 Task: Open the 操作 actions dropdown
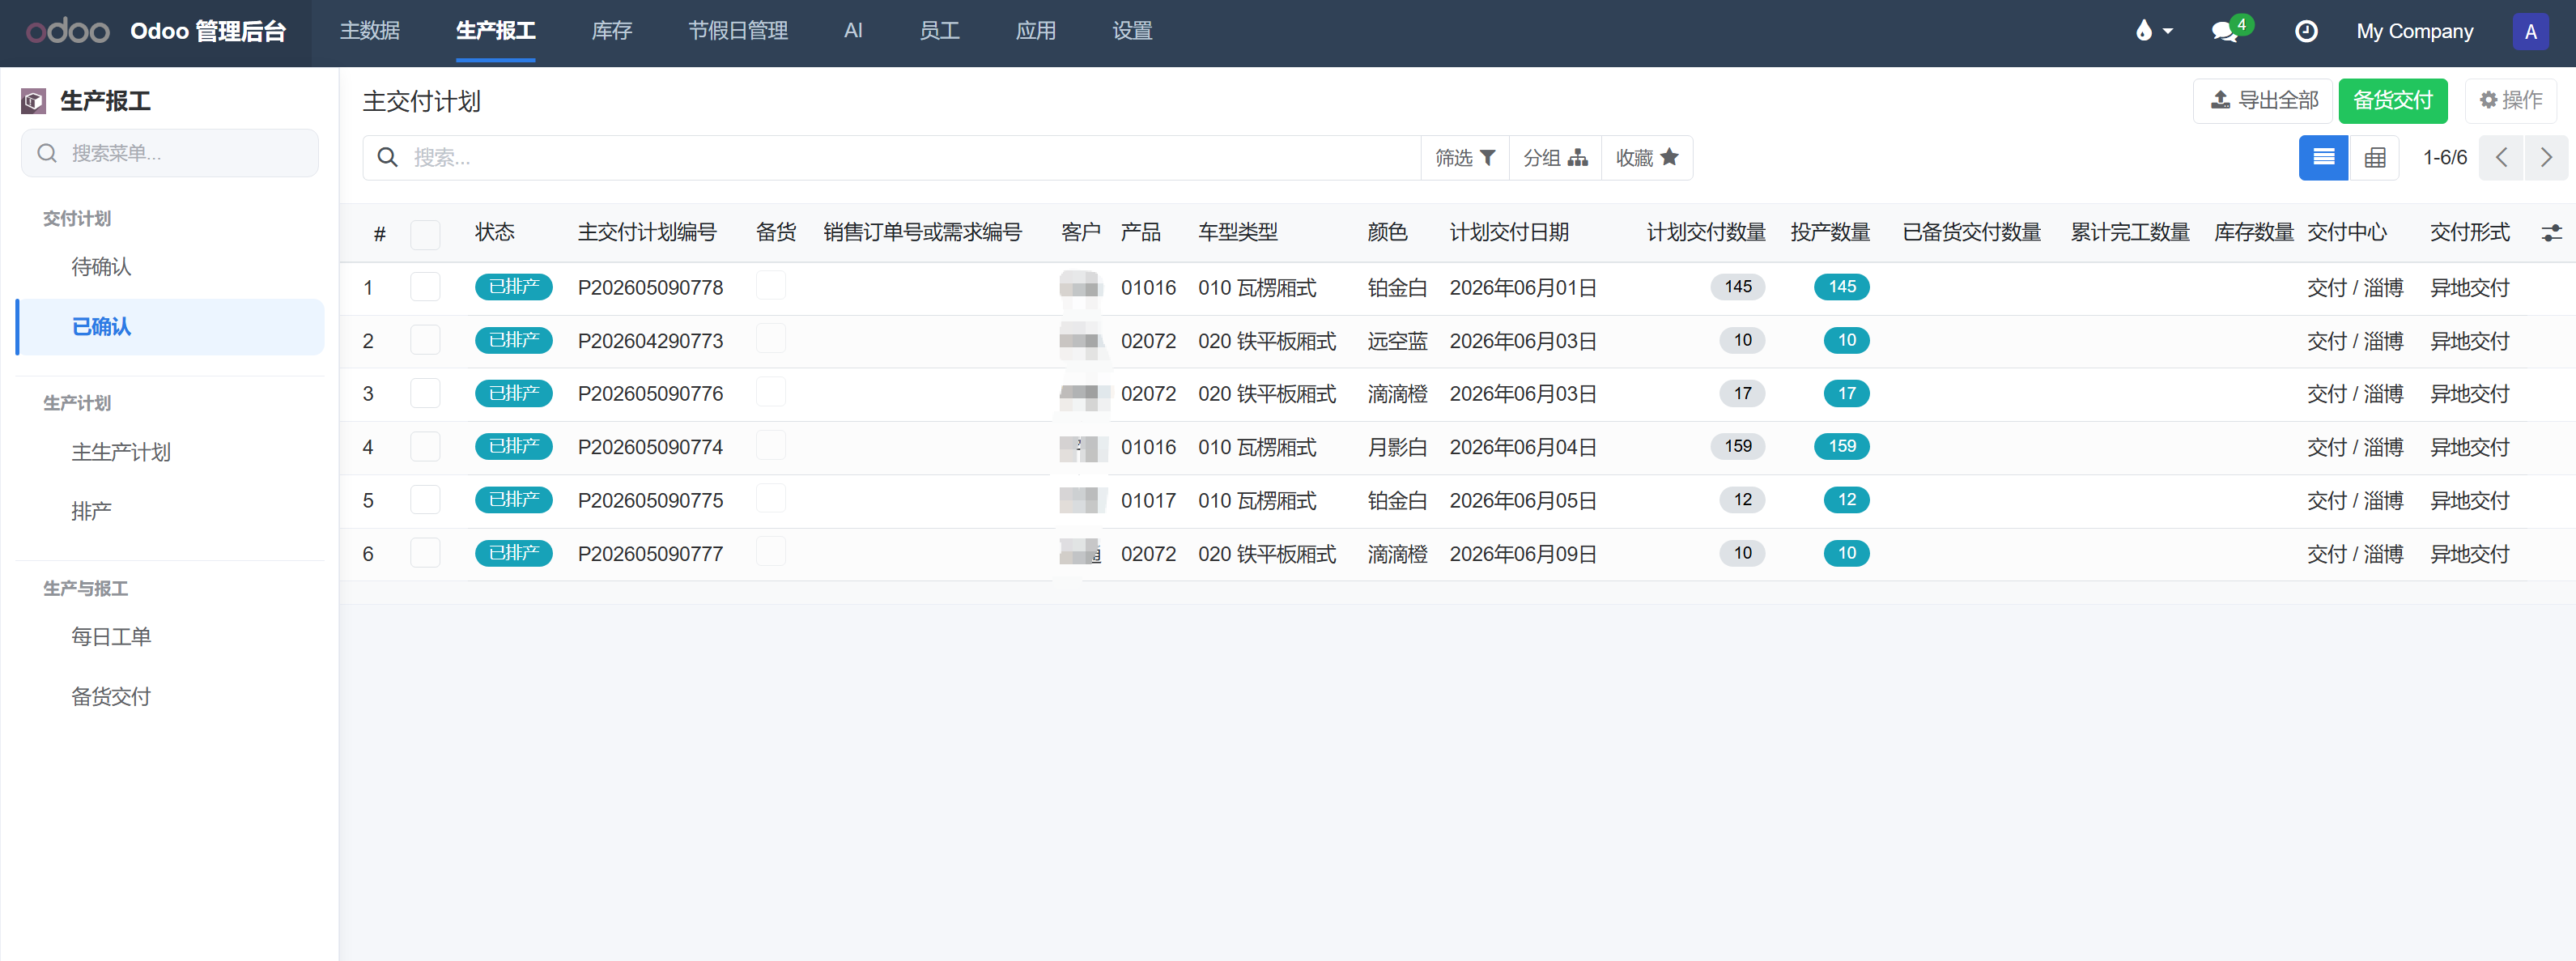click(x=2510, y=100)
